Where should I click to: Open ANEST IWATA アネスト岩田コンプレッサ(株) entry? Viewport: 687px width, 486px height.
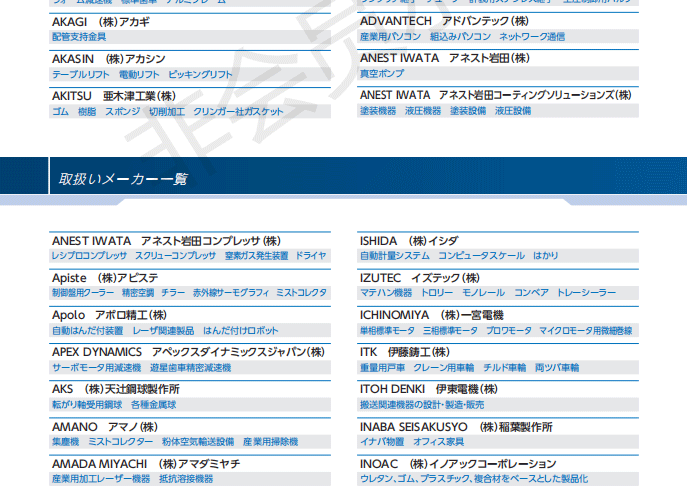[166, 241]
